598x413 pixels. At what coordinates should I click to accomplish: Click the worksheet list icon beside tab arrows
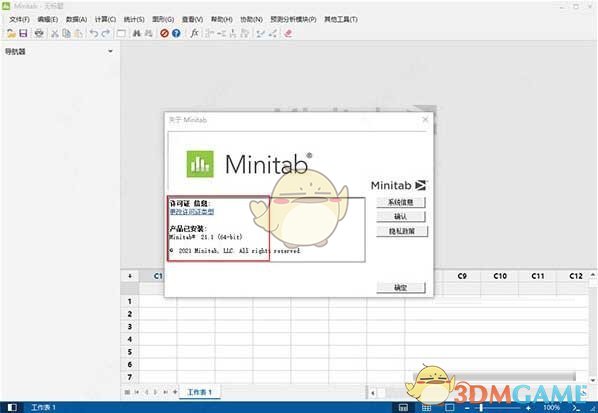[127, 392]
